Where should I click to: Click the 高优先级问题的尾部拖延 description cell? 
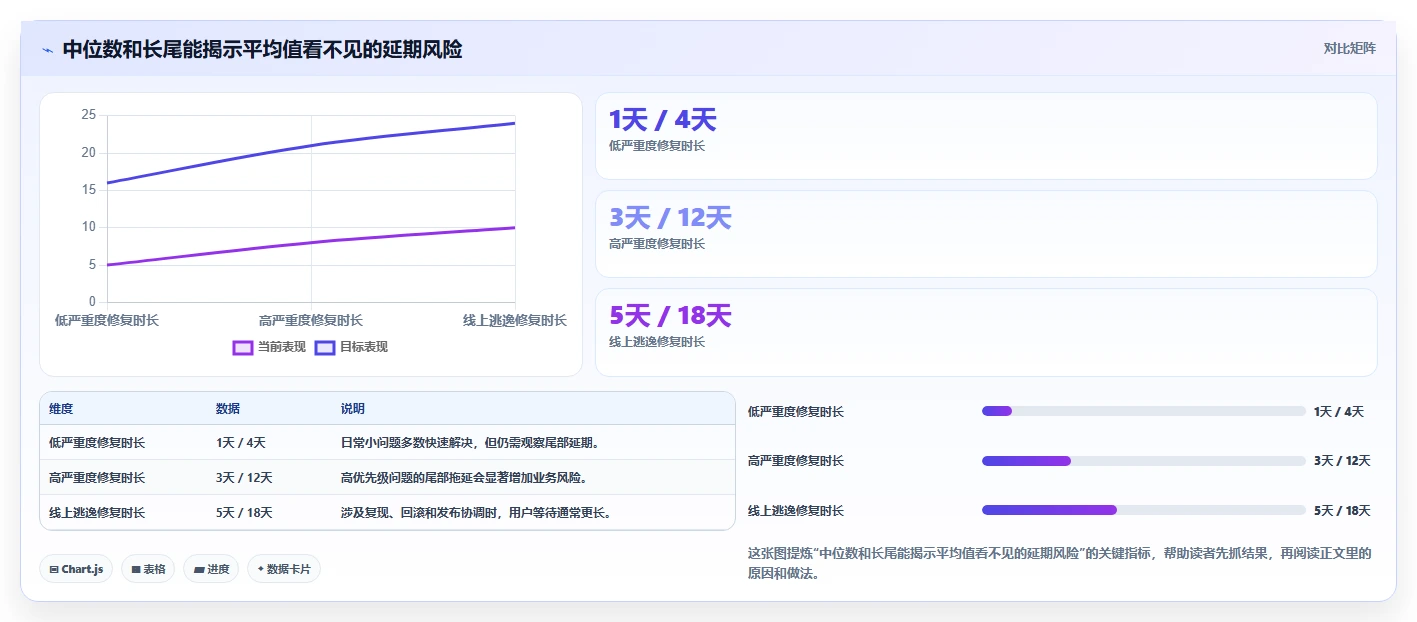[x=464, y=478]
